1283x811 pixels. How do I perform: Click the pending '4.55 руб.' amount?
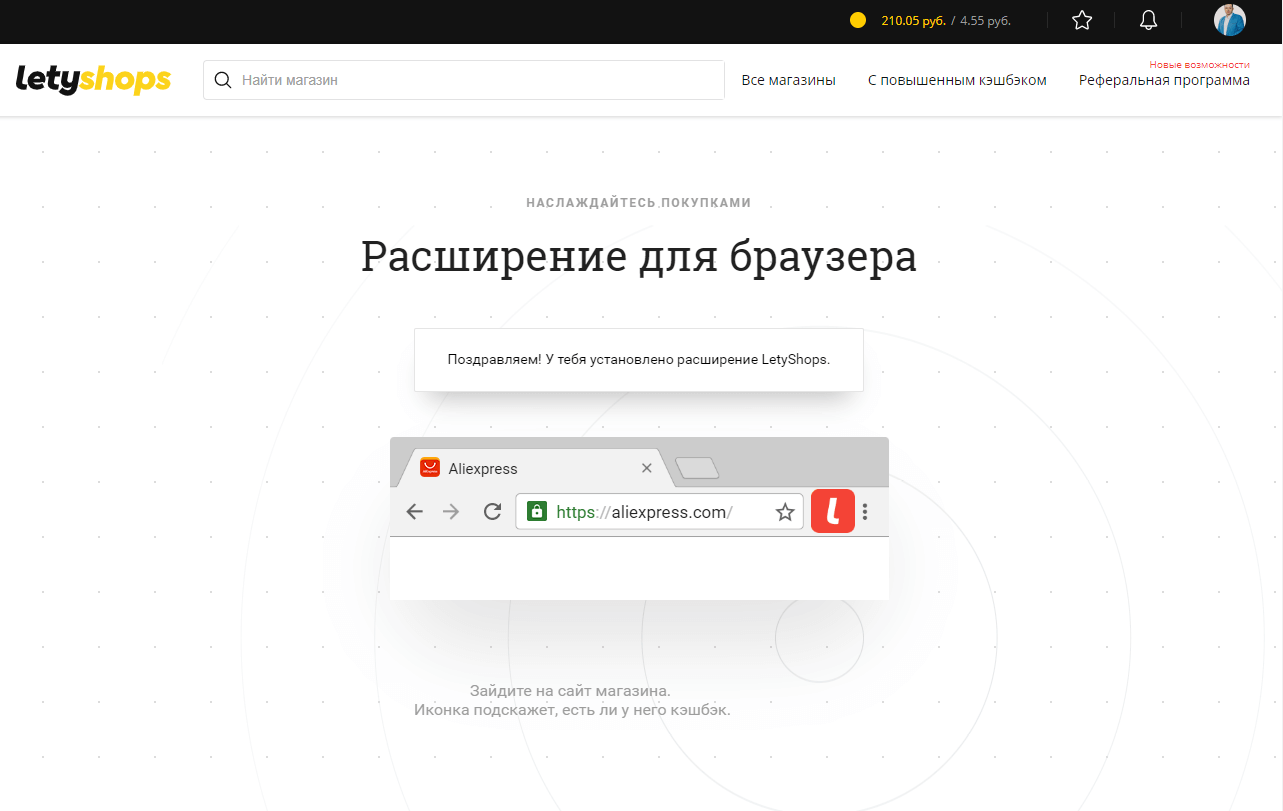(985, 20)
